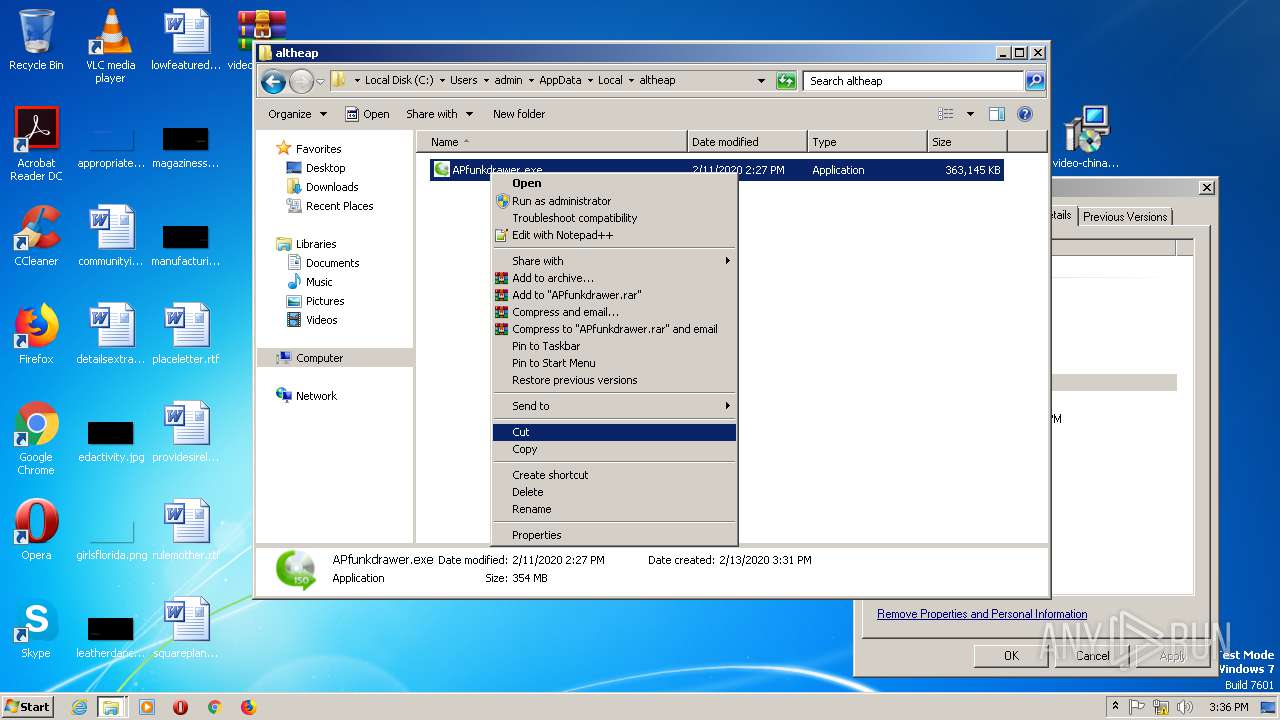
Task: Sort by Date modified column header
Action: point(747,142)
